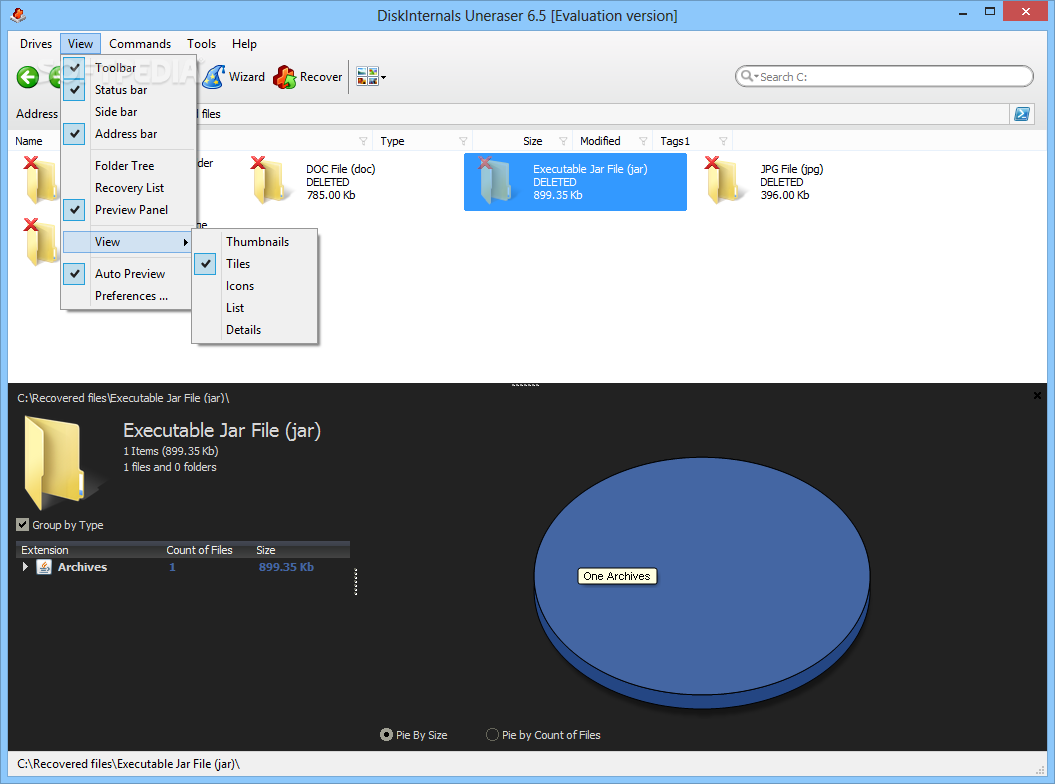Click the green Back arrow icon
The image size is (1055, 784).
pos(28,77)
